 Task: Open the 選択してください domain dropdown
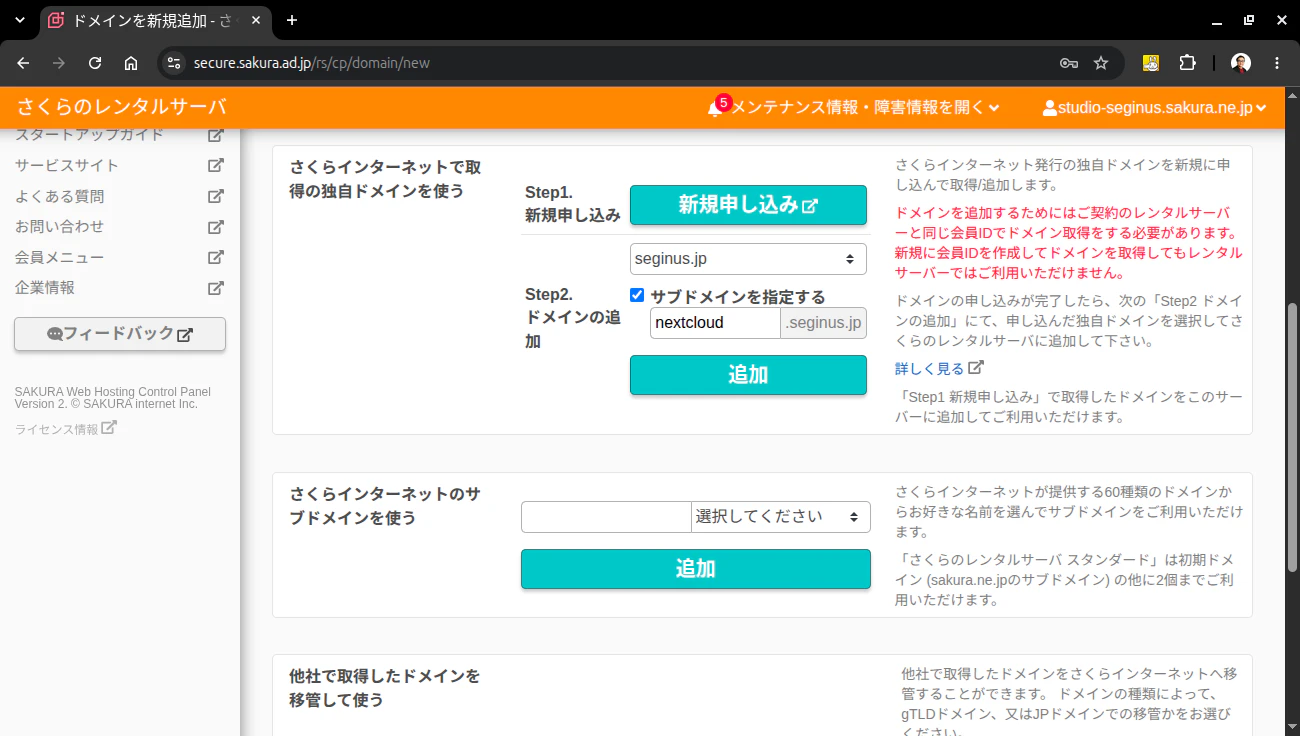[780, 517]
